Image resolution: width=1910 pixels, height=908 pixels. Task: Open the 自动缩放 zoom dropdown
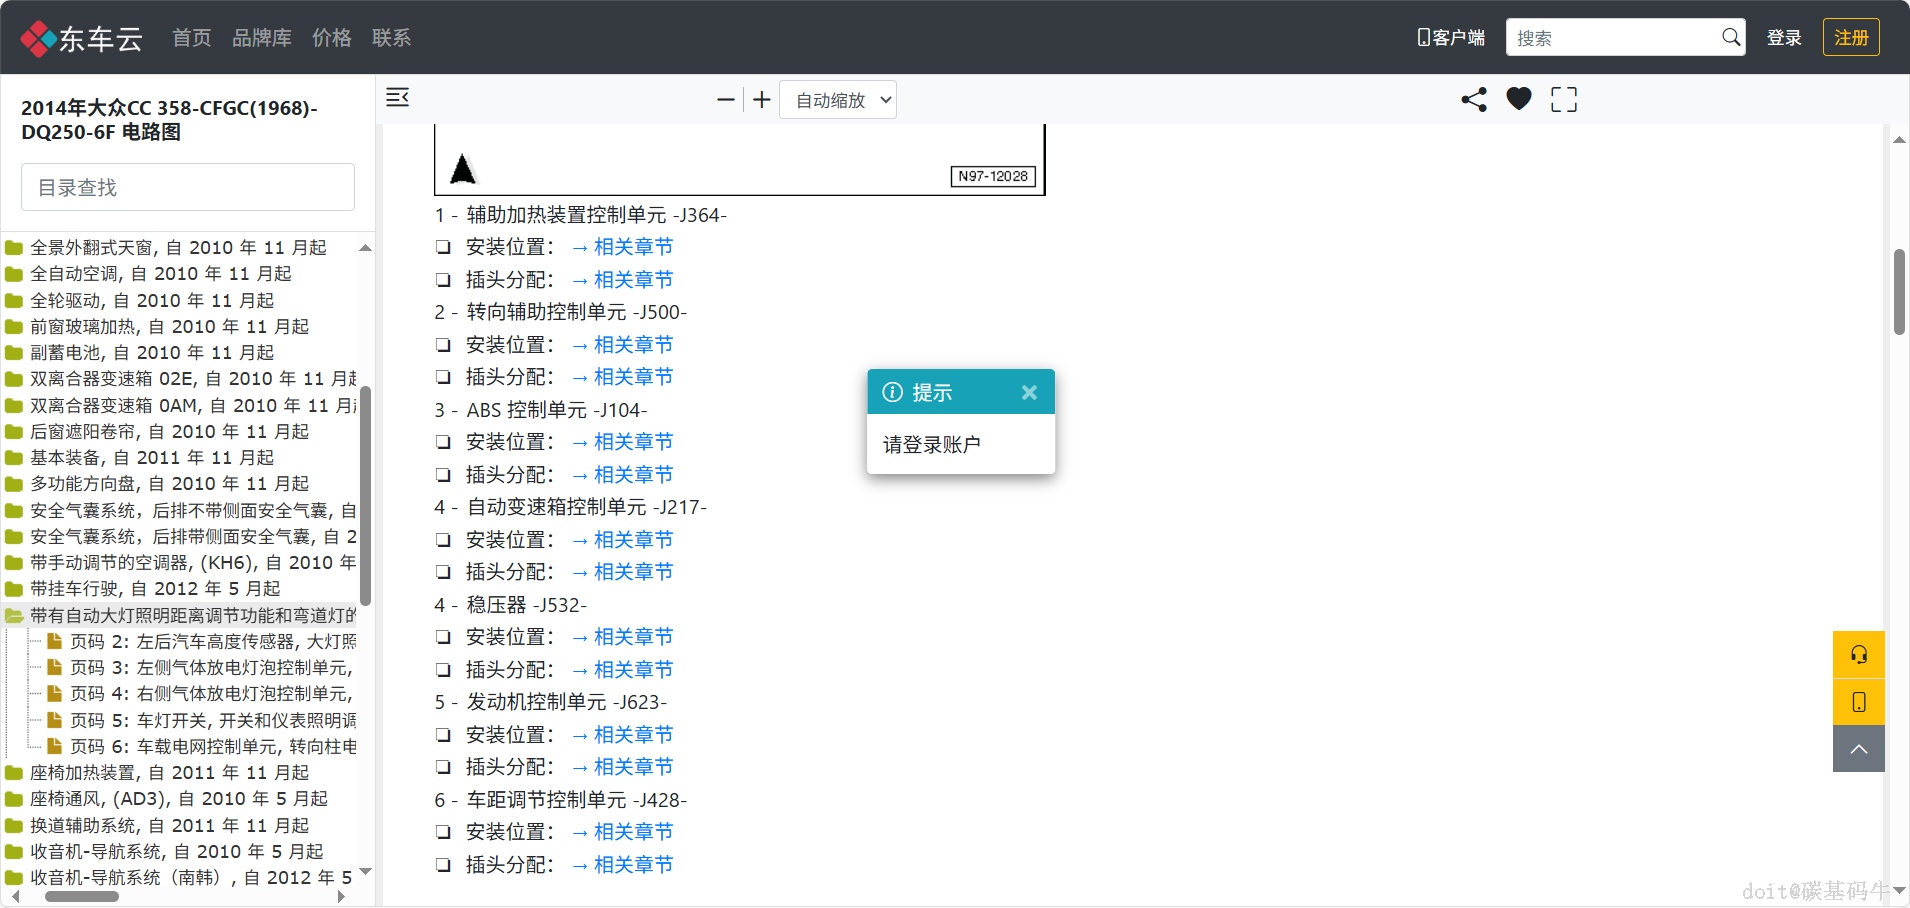pyautogui.click(x=837, y=99)
